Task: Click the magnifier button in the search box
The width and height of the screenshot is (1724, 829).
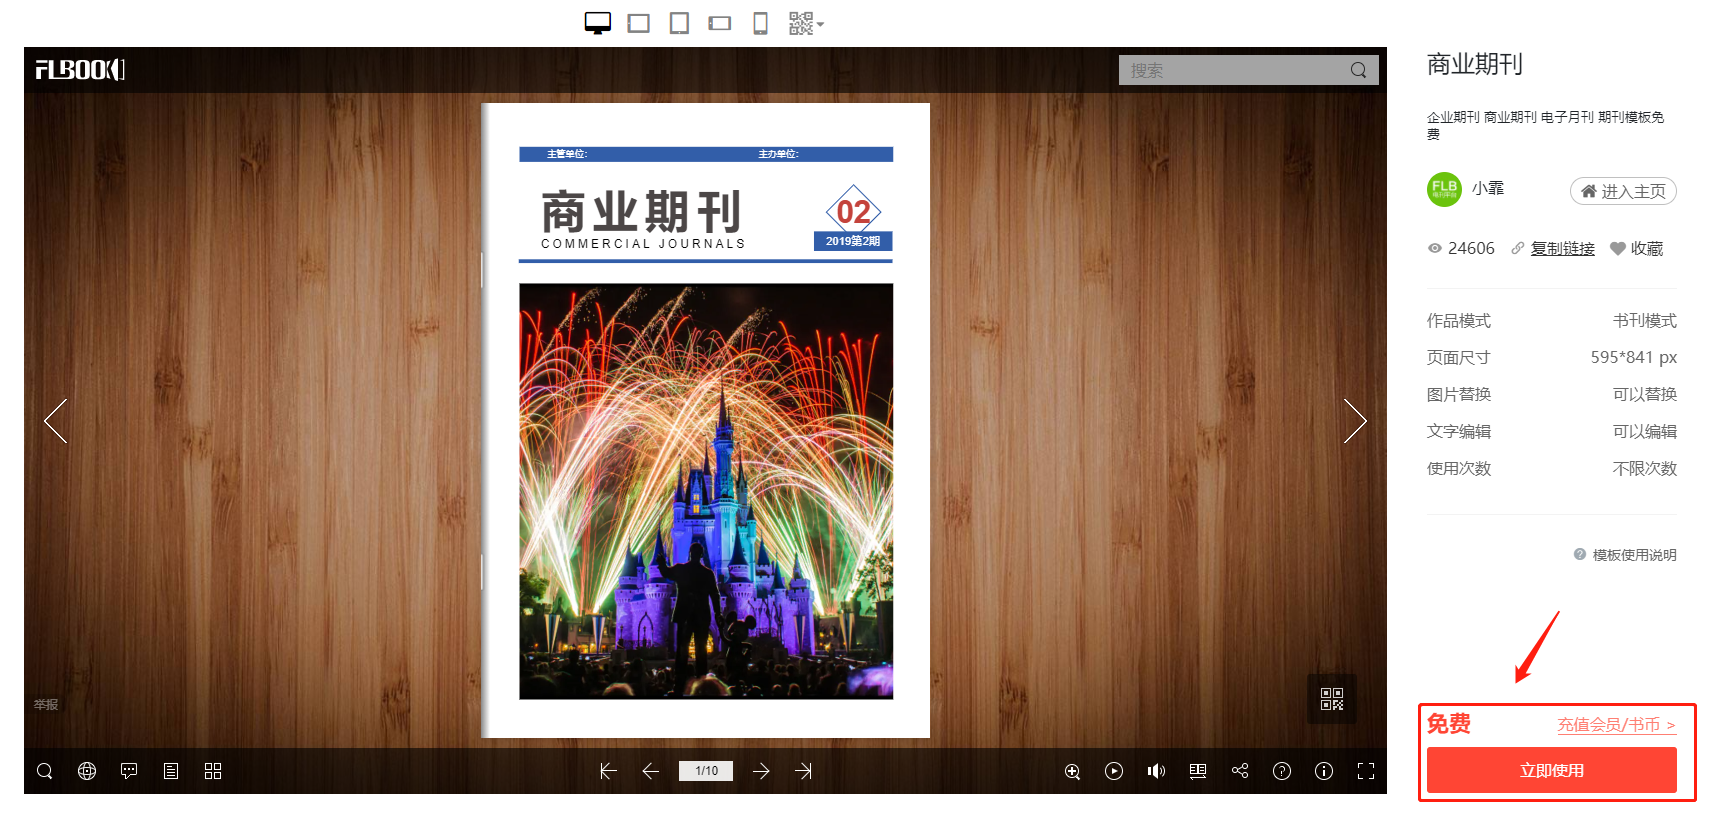Action: tap(1358, 70)
